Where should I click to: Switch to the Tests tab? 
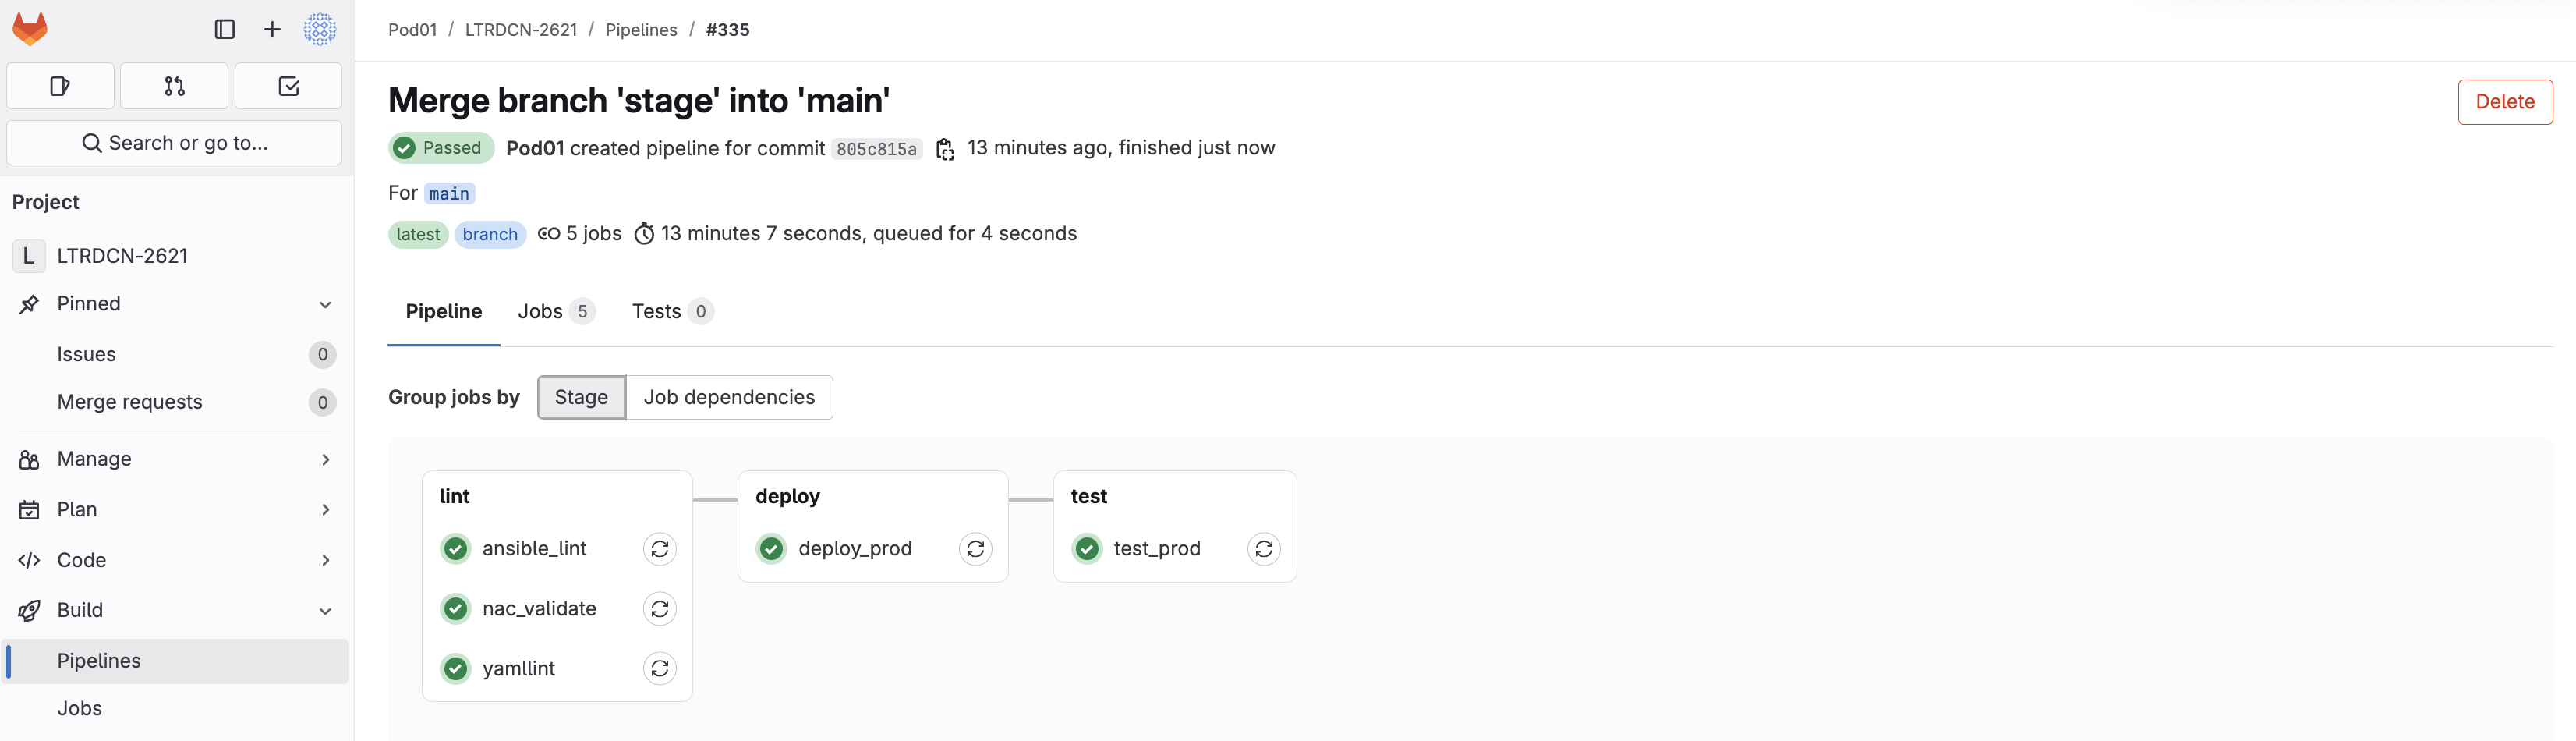[671, 312]
